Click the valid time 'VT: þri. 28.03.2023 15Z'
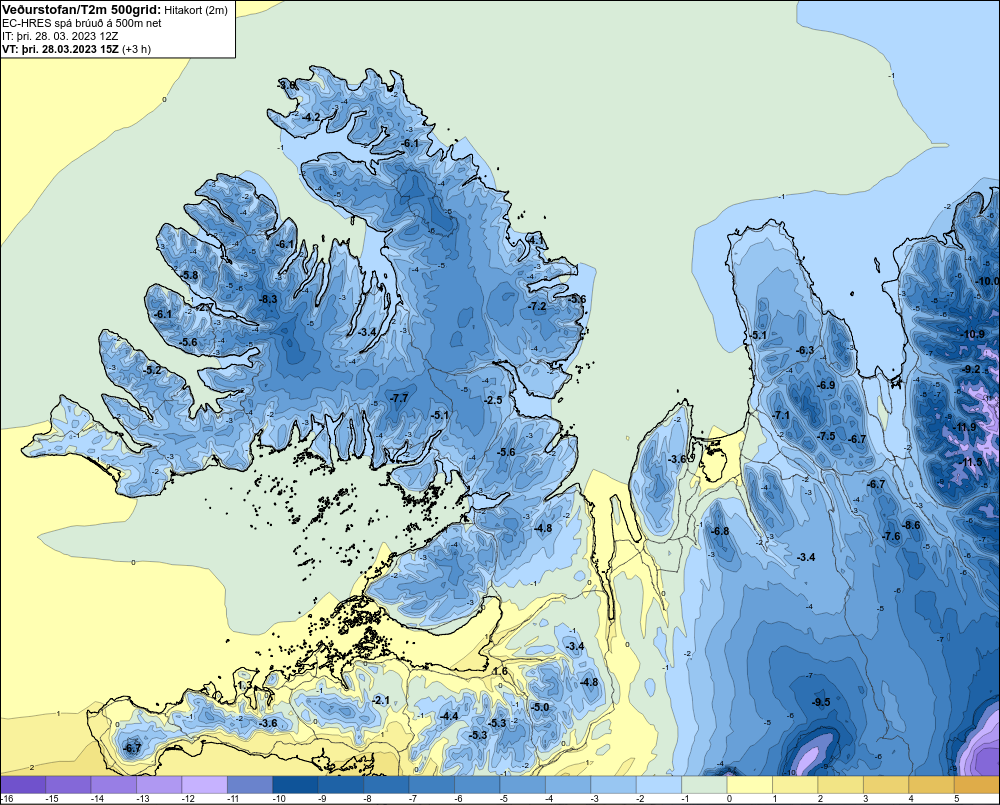 click(60, 48)
